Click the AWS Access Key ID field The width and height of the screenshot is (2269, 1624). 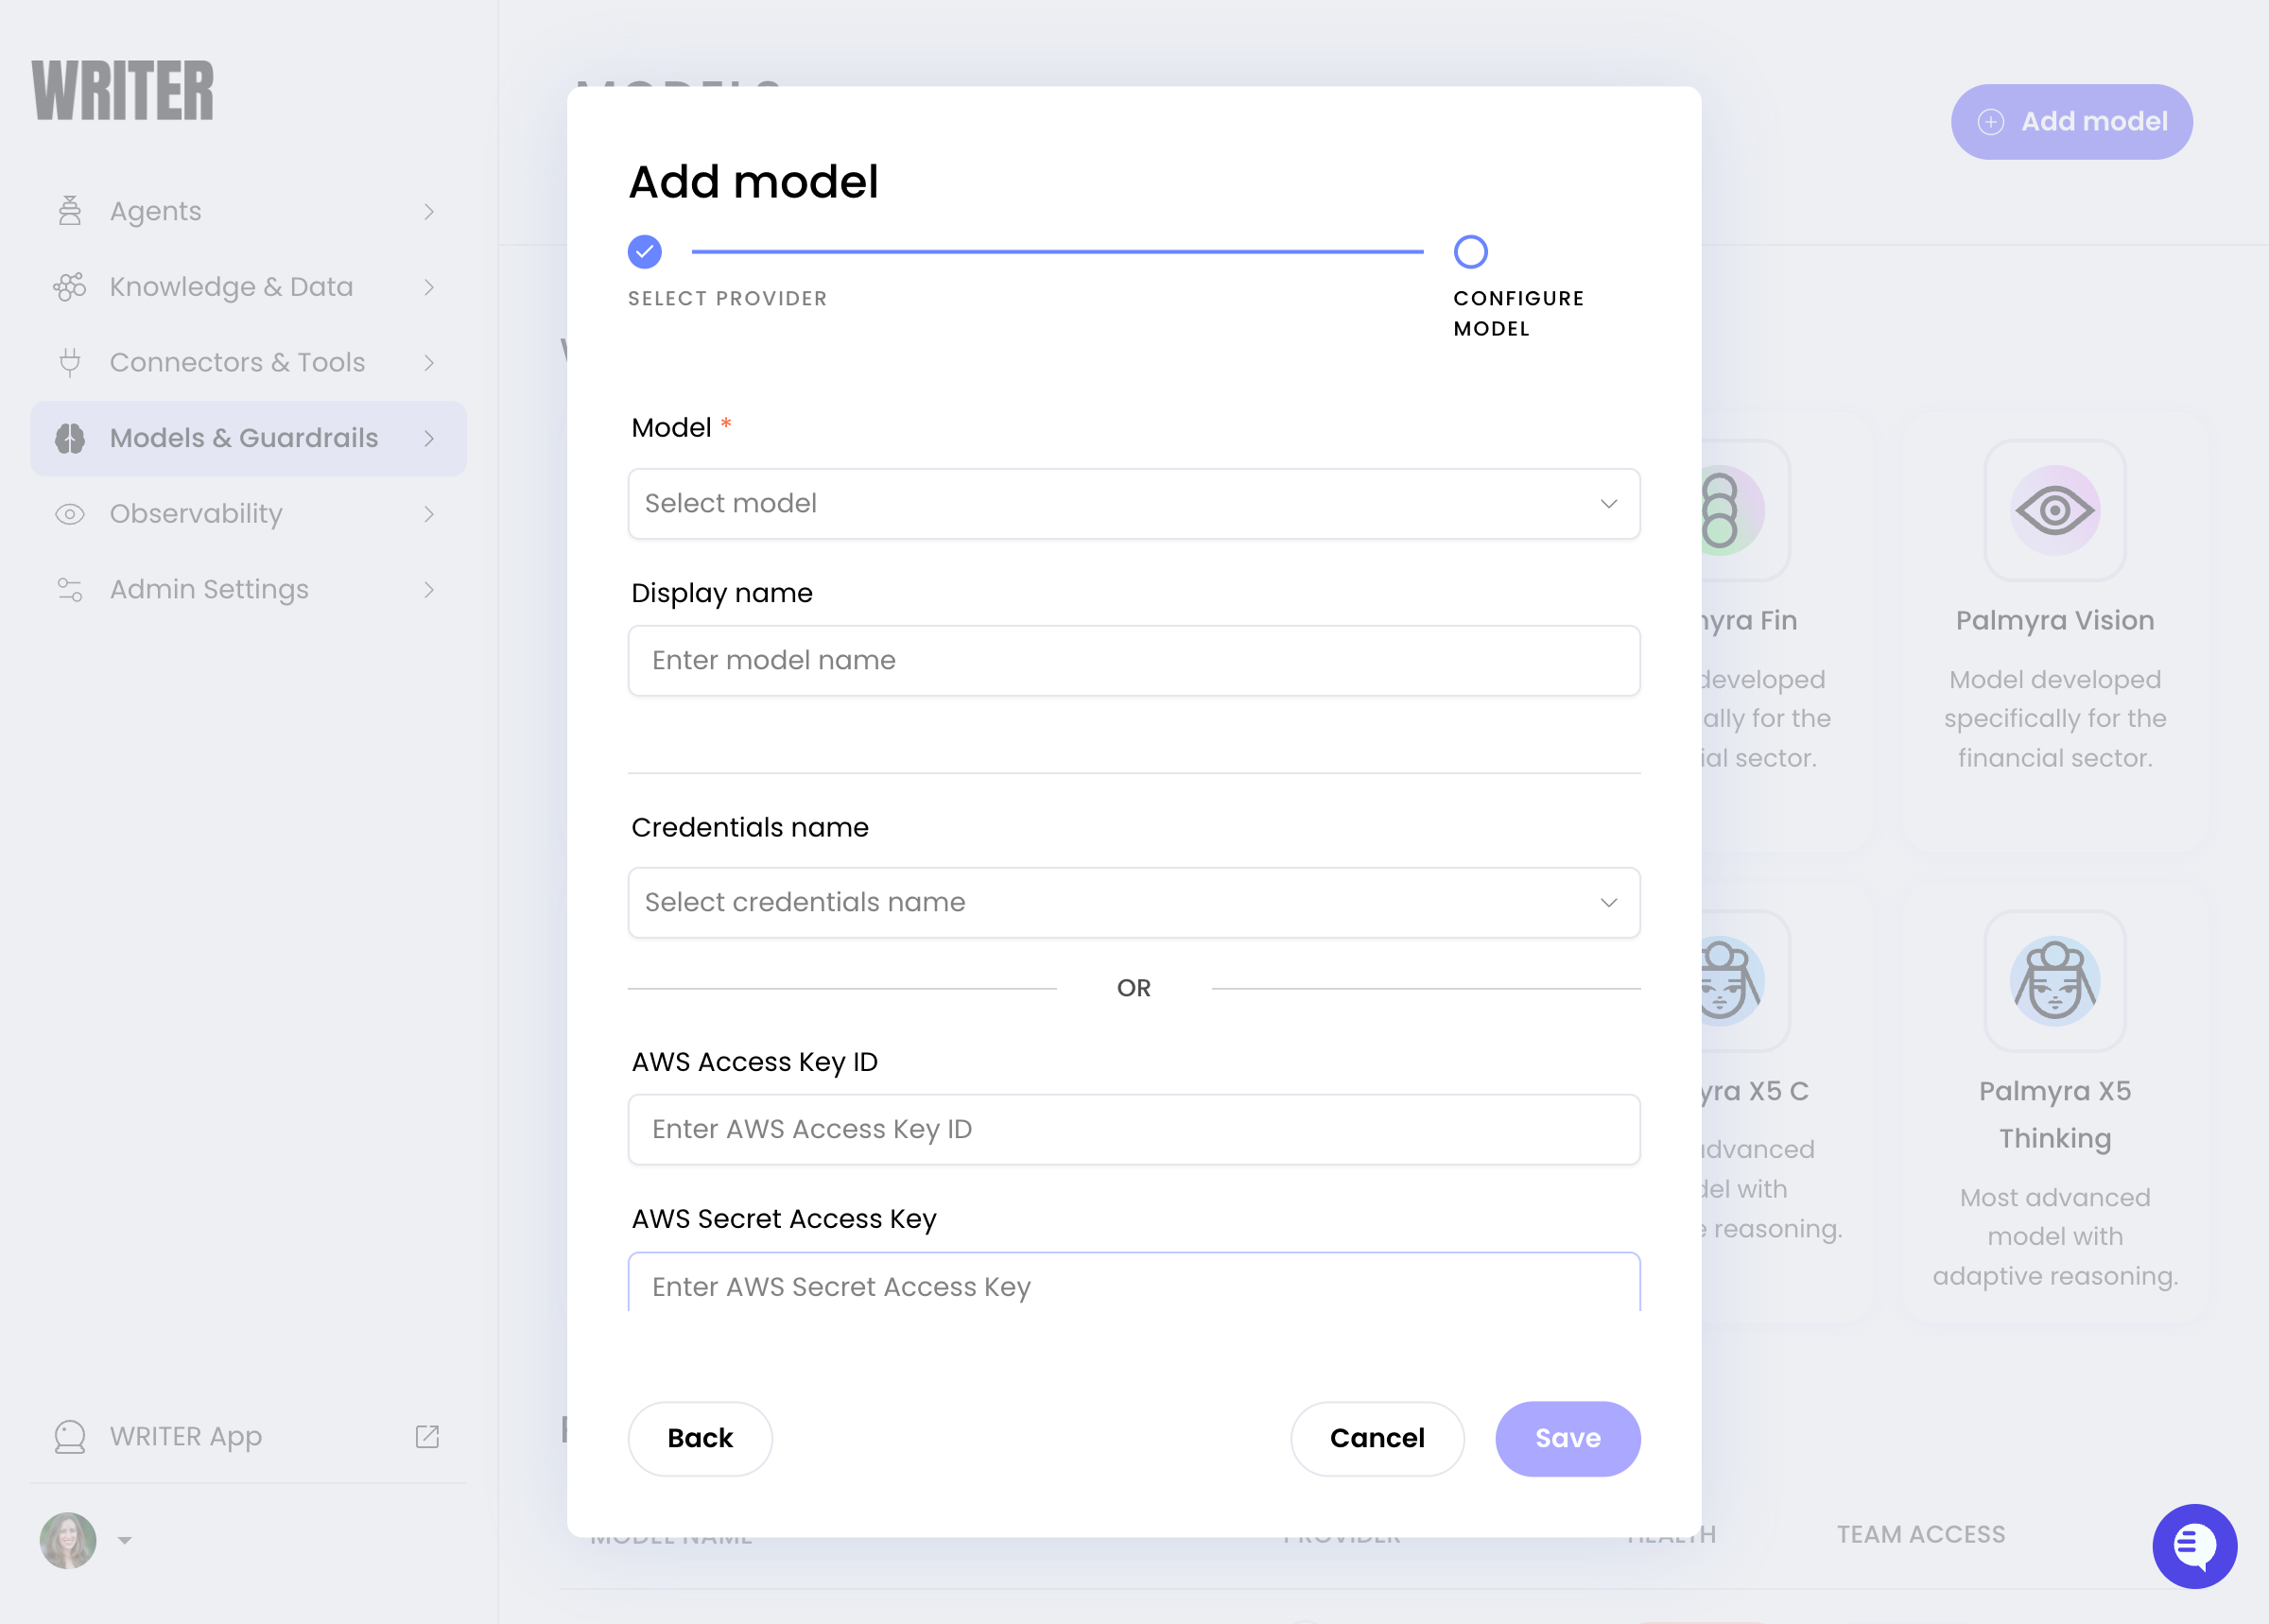pos(1133,1129)
